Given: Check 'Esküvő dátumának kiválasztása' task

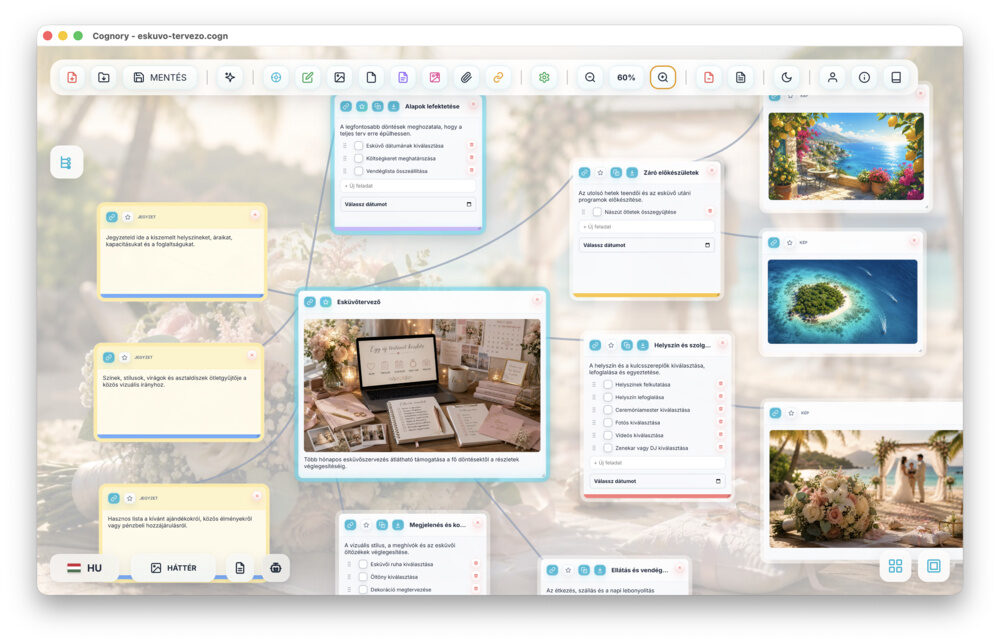Looking at the screenshot, I should pyautogui.click(x=359, y=146).
